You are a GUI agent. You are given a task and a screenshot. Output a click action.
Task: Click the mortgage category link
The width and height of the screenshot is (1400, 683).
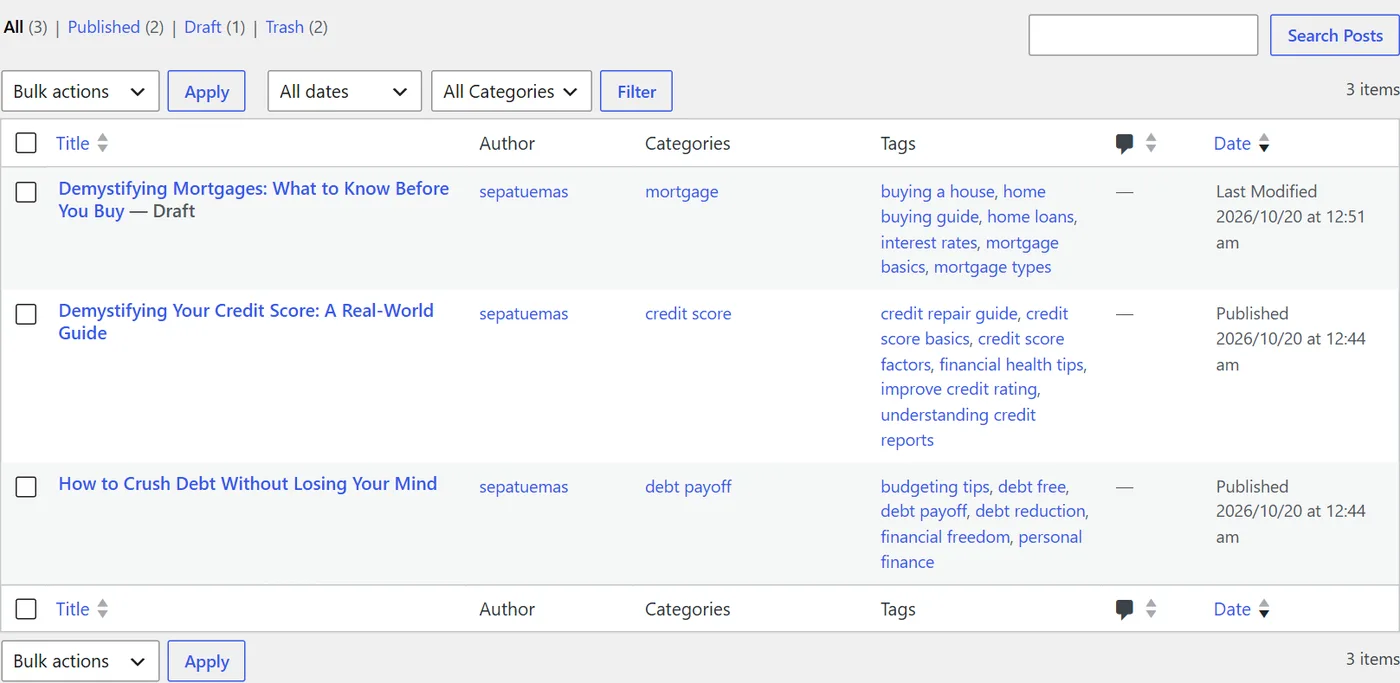681,192
